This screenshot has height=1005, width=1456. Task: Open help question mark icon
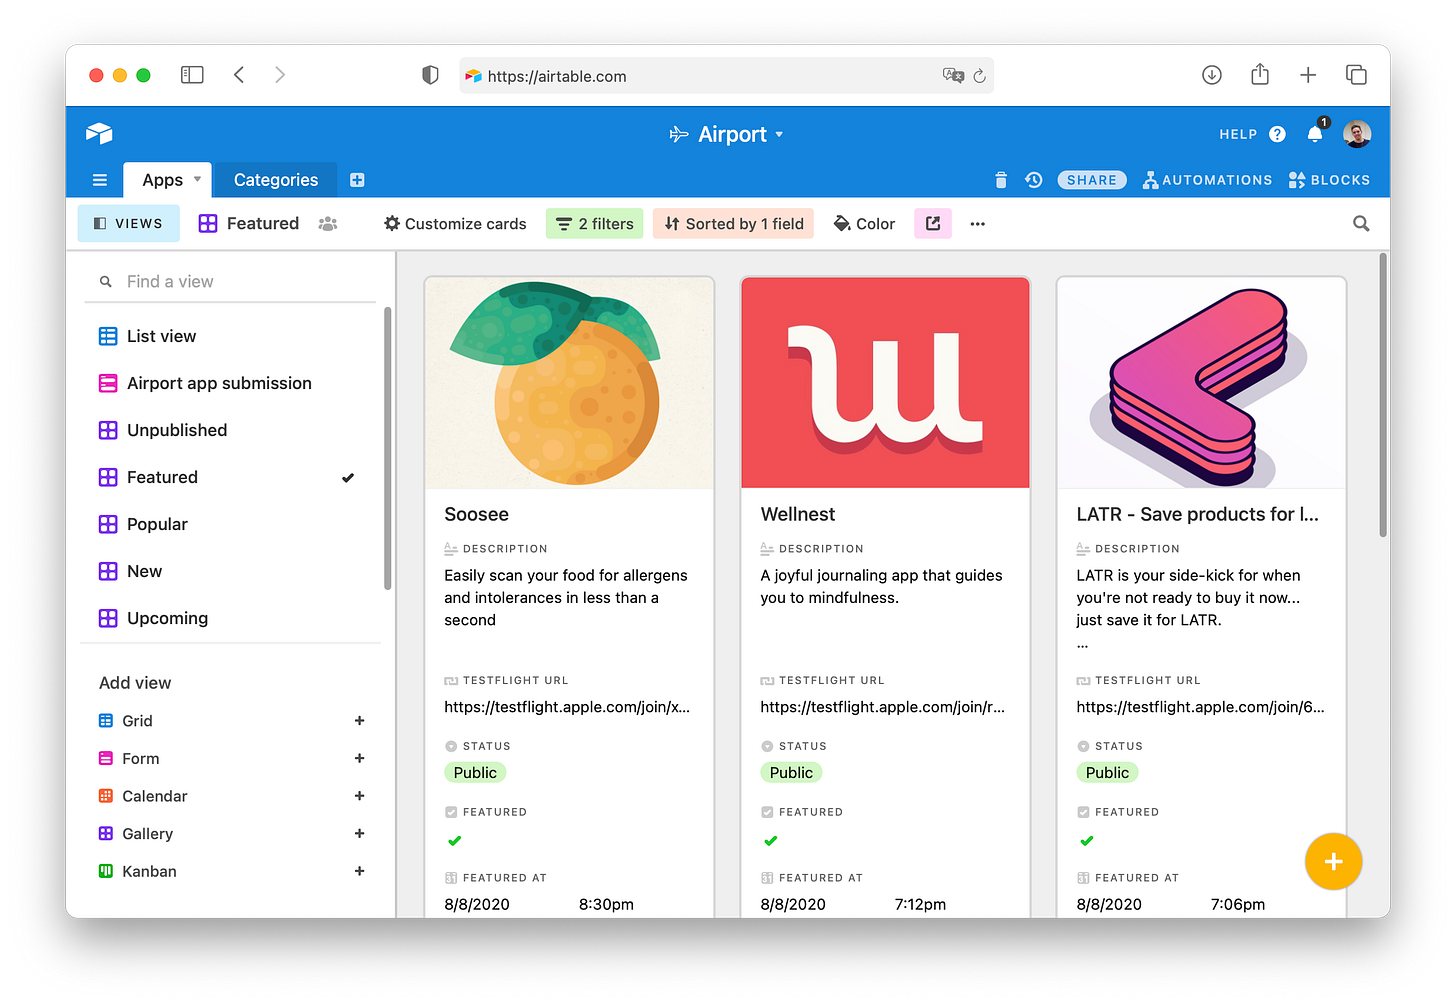coord(1277,134)
